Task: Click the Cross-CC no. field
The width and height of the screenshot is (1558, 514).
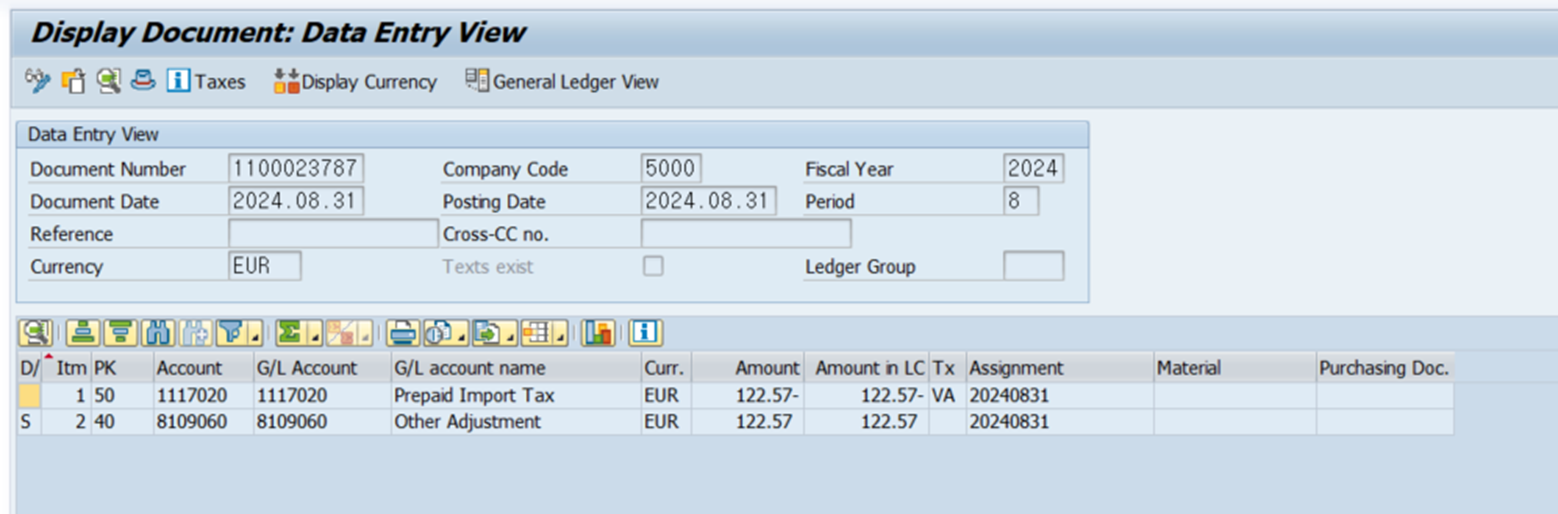Action: pos(746,233)
